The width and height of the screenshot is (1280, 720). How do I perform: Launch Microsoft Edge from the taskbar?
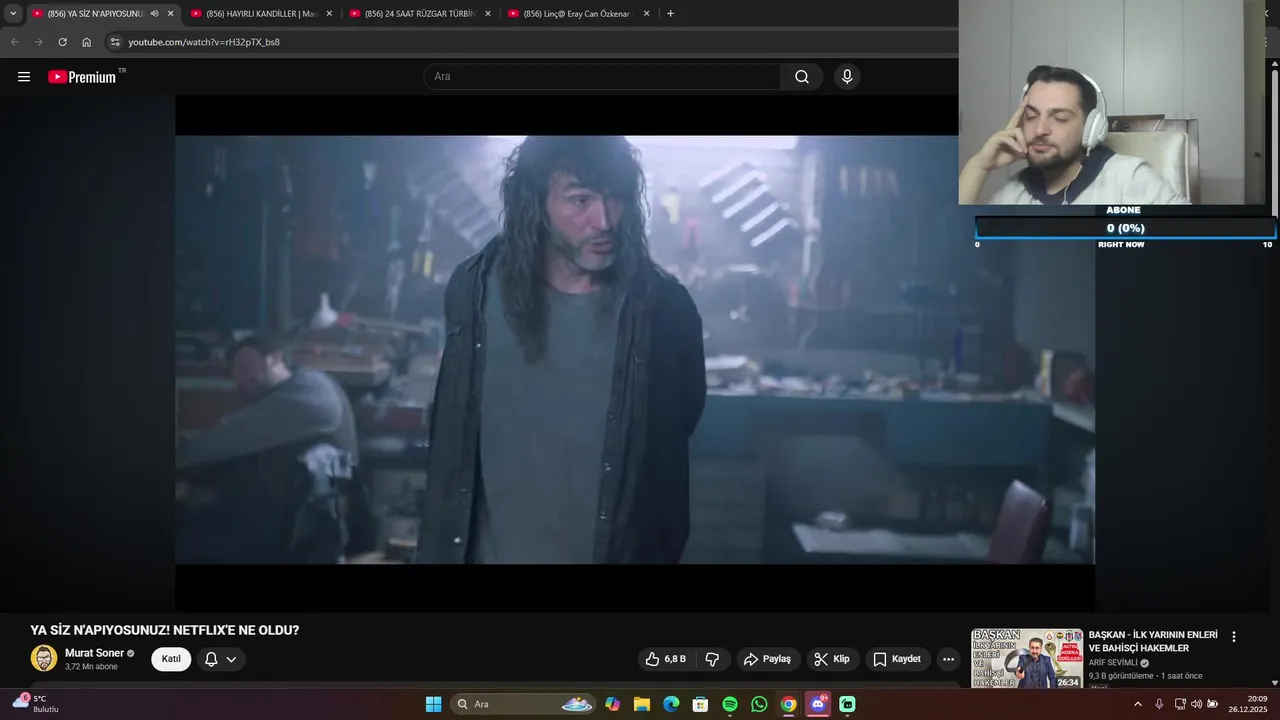pos(671,704)
